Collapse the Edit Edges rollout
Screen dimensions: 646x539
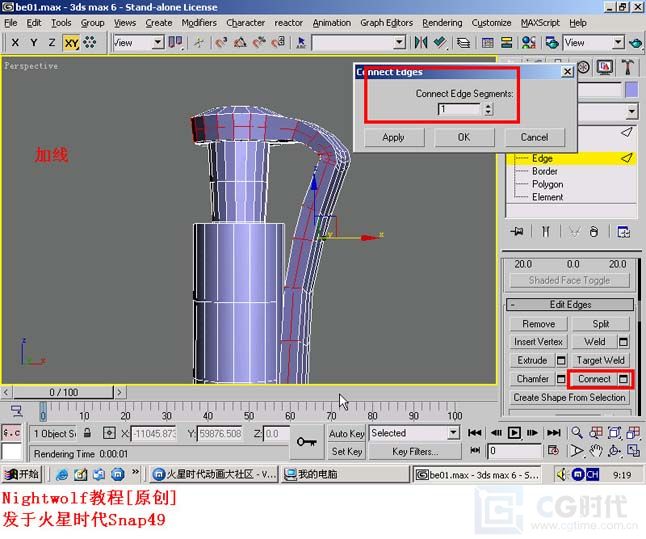(570, 305)
